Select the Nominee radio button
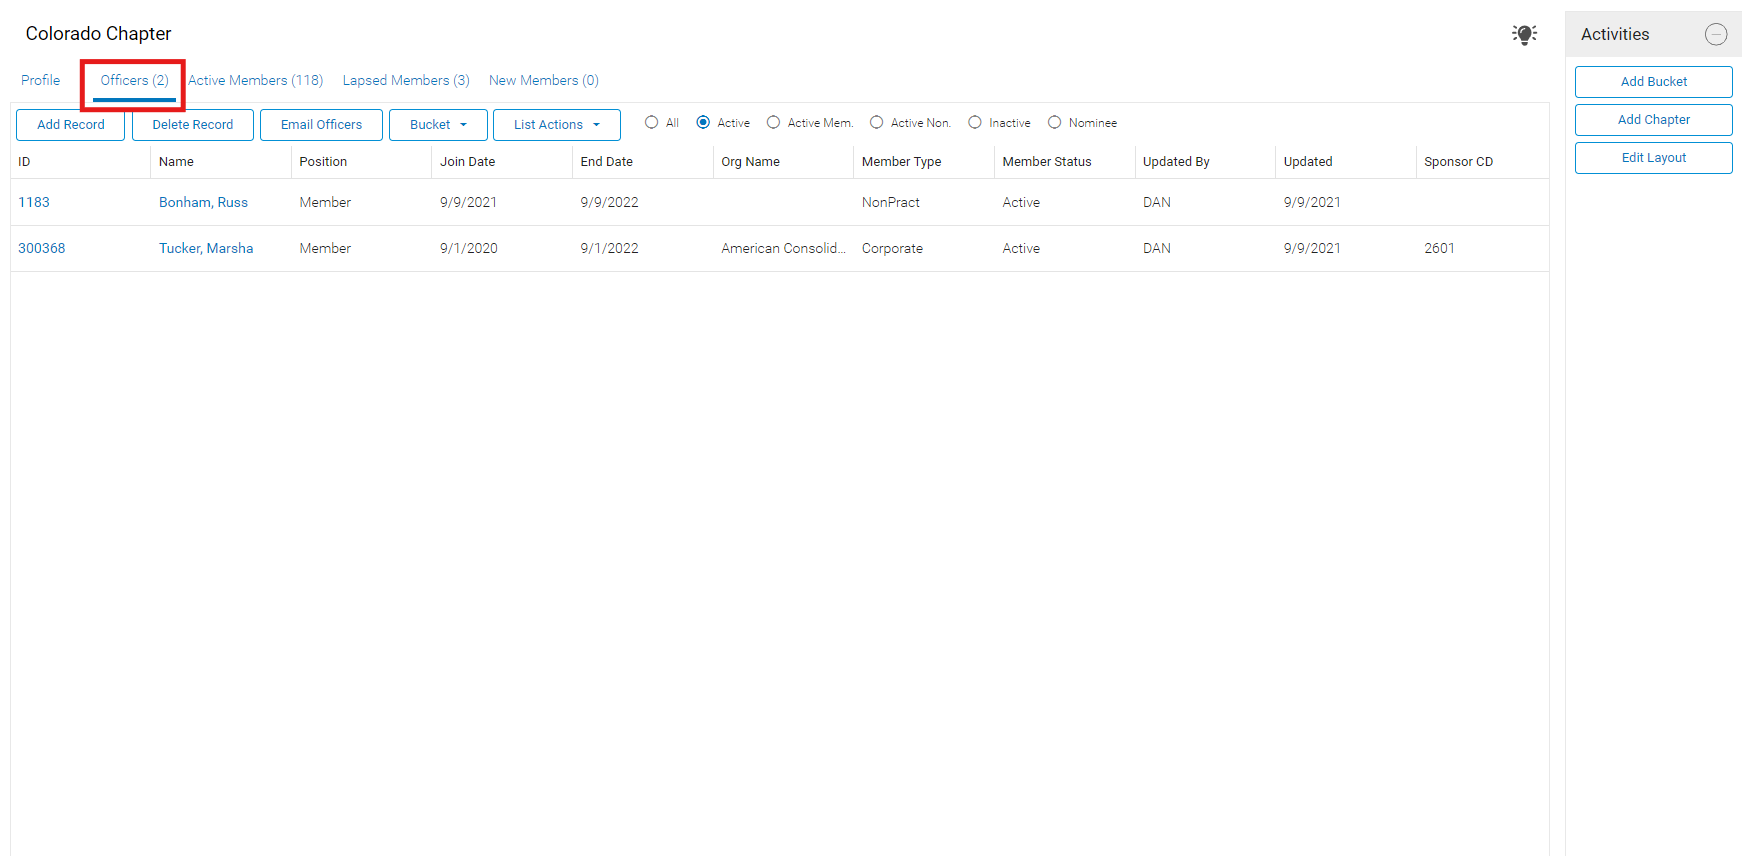 click(1055, 123)
